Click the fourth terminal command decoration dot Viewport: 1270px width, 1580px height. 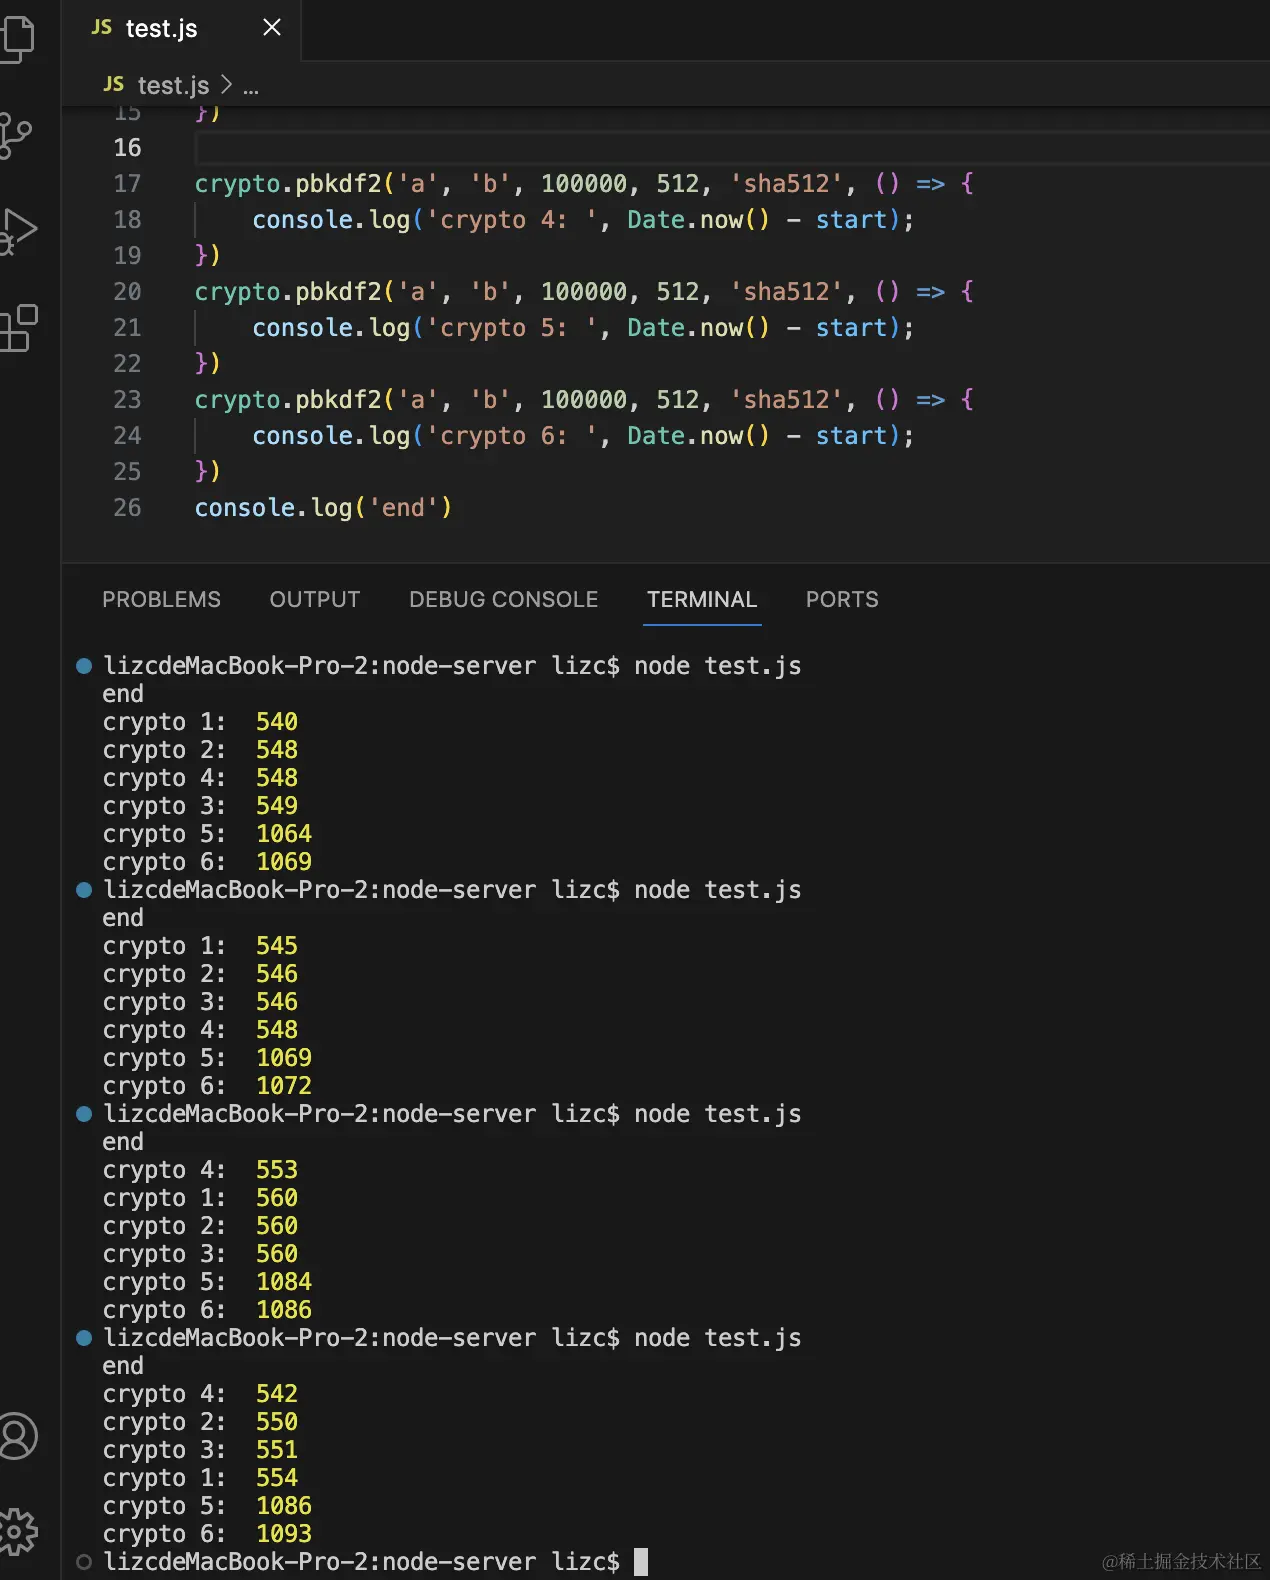click(84, 1338)
